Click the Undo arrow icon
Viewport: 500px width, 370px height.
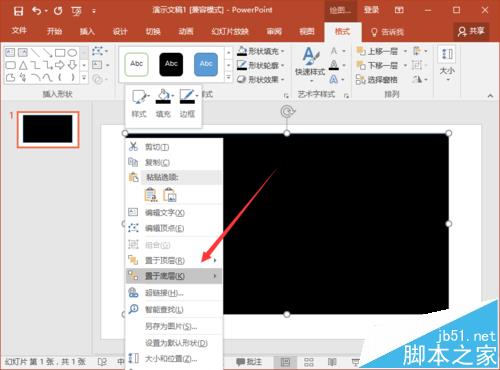(36, 11)
